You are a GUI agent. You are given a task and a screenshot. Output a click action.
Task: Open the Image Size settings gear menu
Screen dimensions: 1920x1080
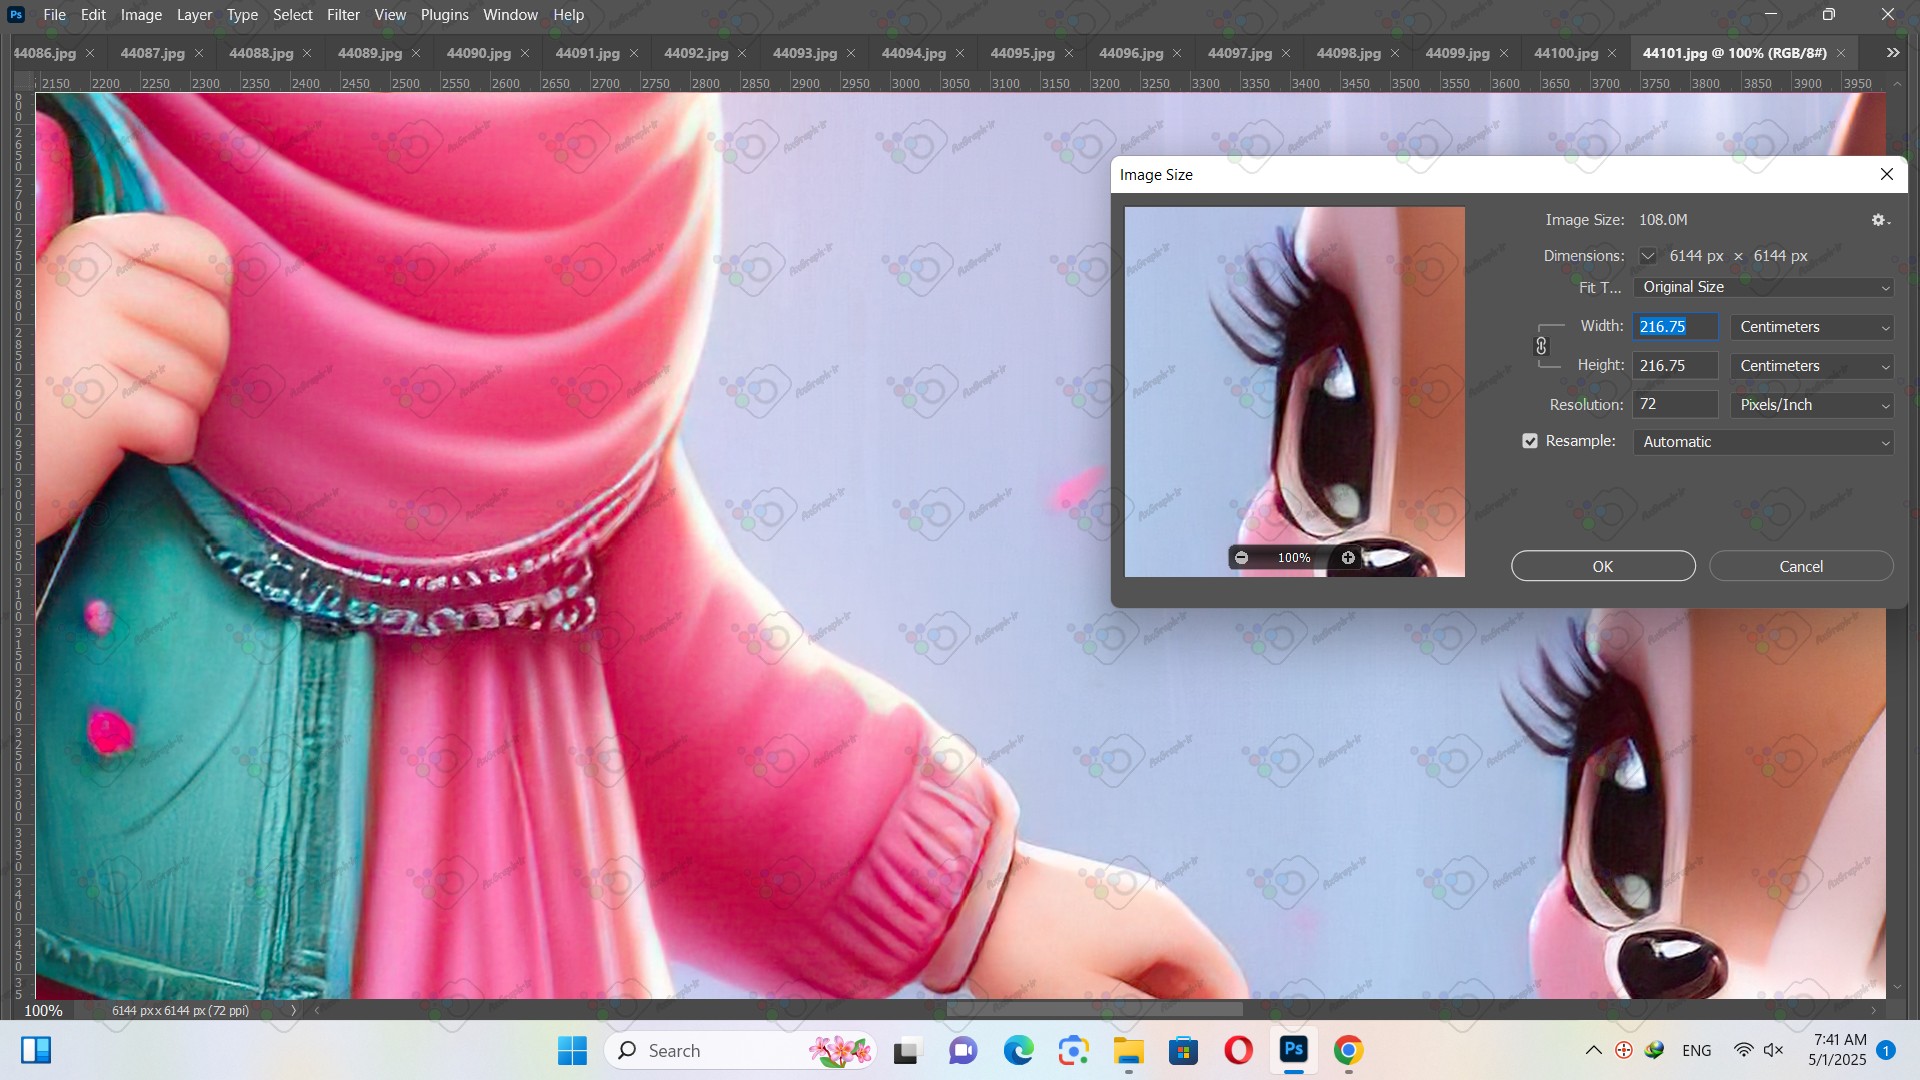[x=1880, y=220]
